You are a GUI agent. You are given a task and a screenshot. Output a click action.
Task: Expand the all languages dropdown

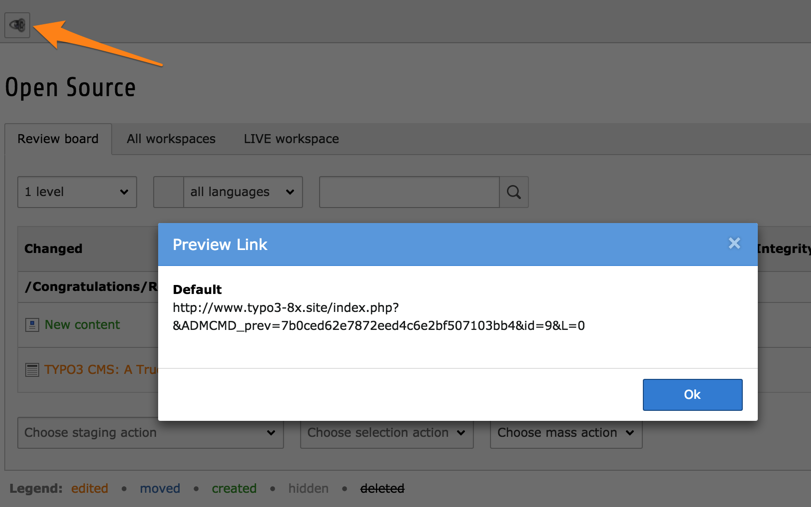pos(243,192)
